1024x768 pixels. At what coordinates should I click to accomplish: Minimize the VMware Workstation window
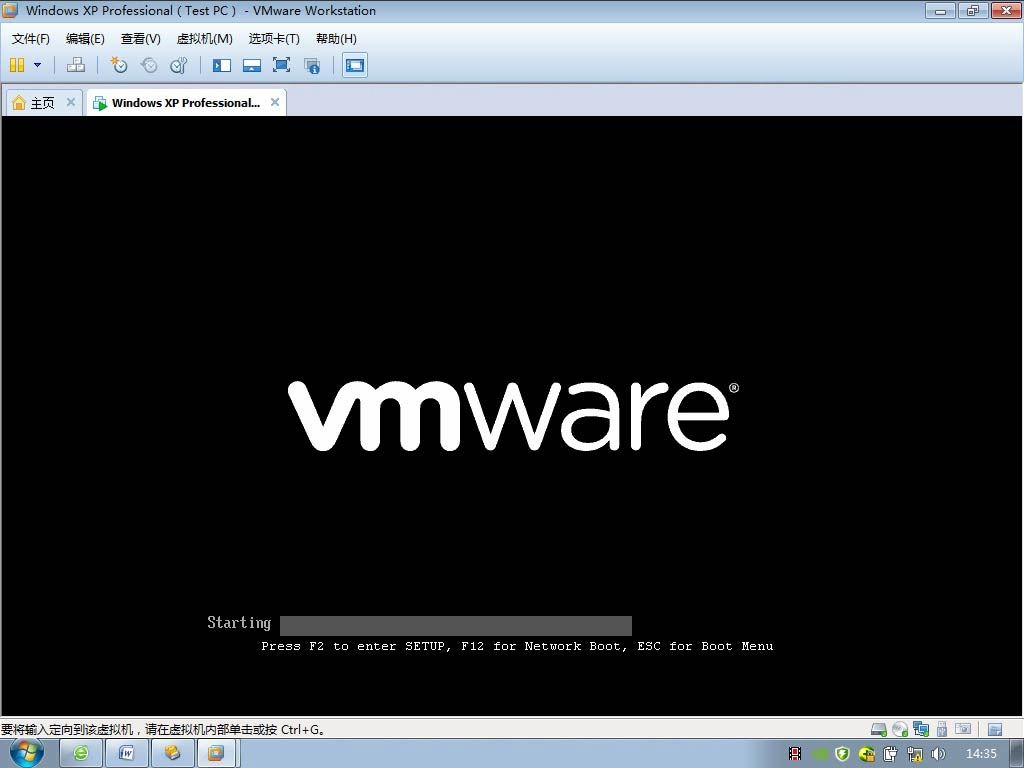pos(940,10)
